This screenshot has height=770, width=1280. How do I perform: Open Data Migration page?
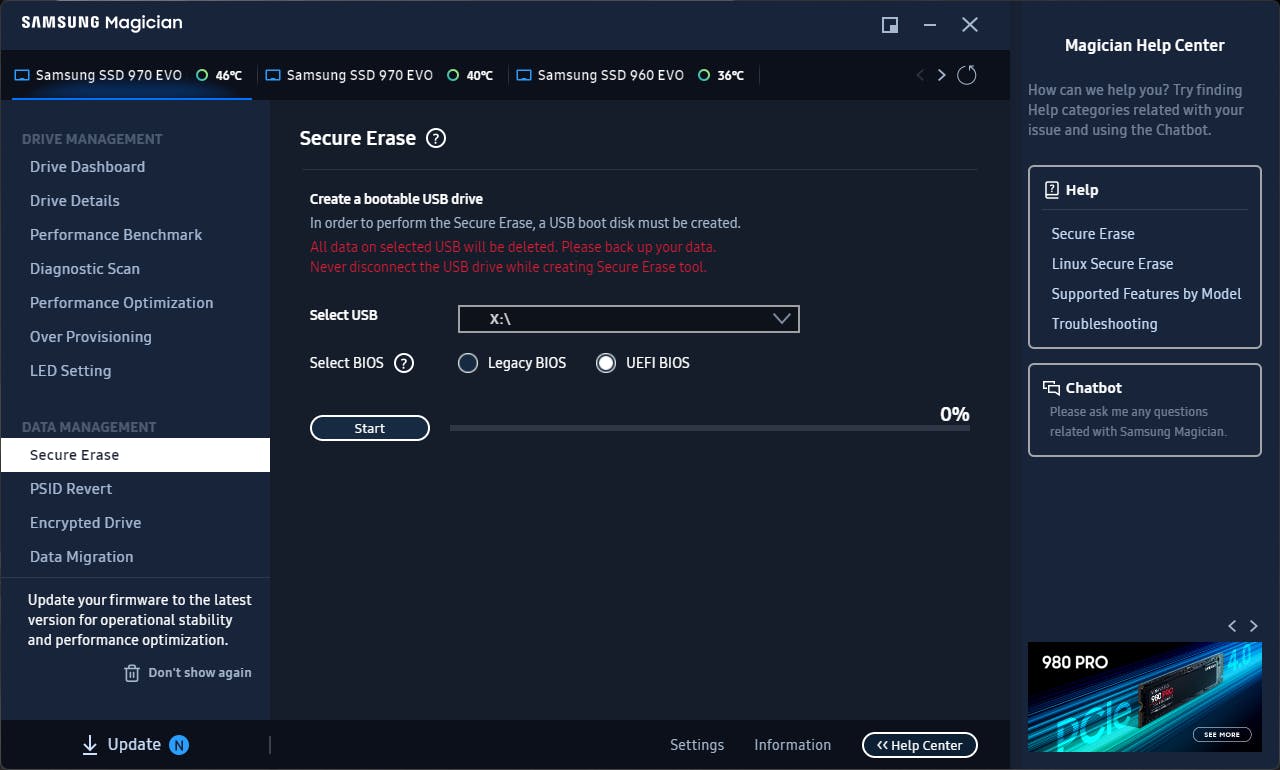click(x=81, y=557)
